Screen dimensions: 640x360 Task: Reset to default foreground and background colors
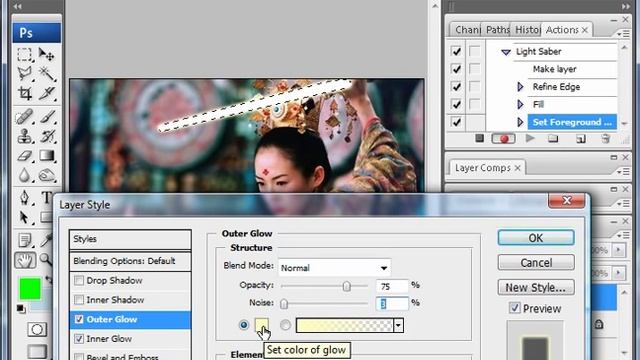(21, 309)
